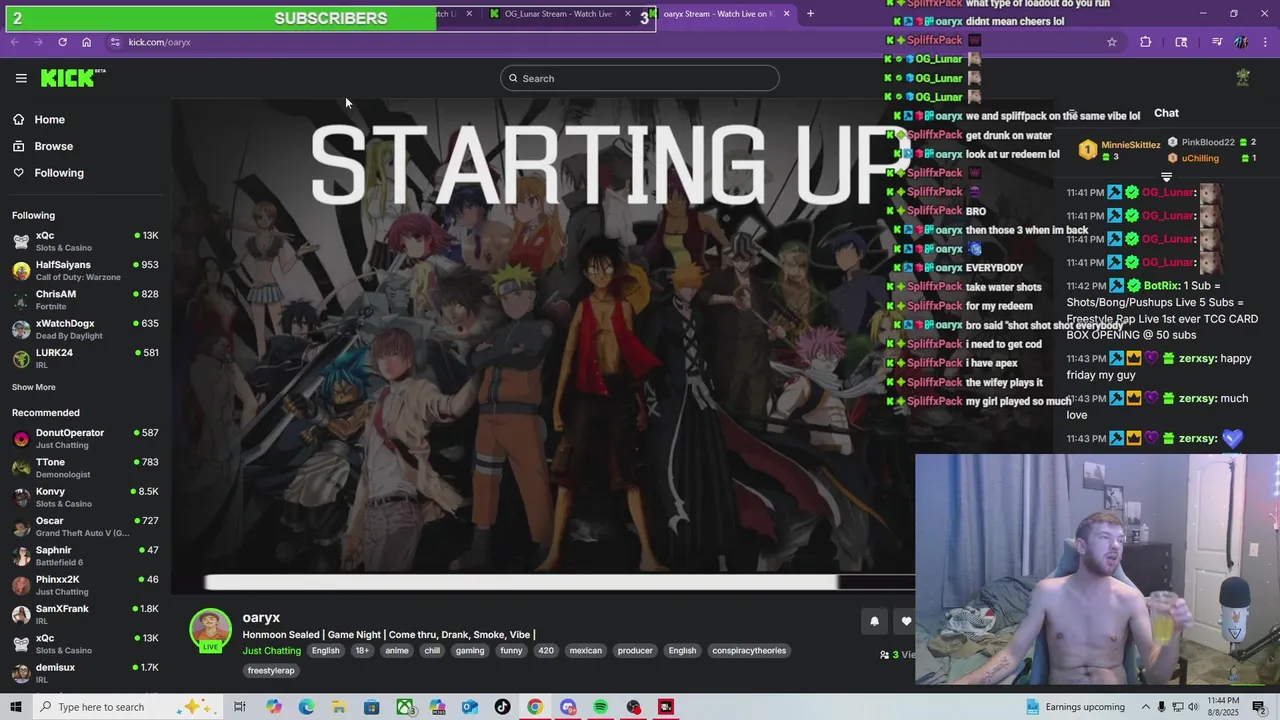This screenshot has width=1280, height=720.
Task: Open Chrome profile avatar menu
Action: tap(1241, 42)
